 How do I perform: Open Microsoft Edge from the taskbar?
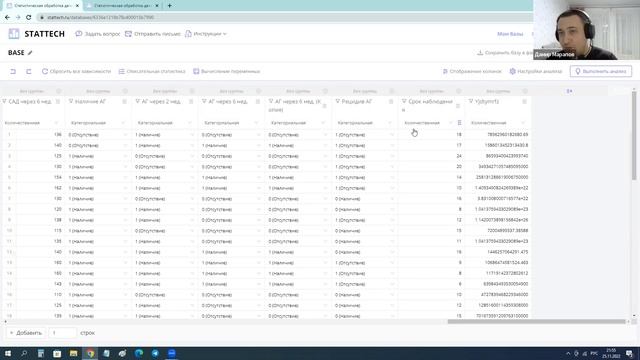139,353
